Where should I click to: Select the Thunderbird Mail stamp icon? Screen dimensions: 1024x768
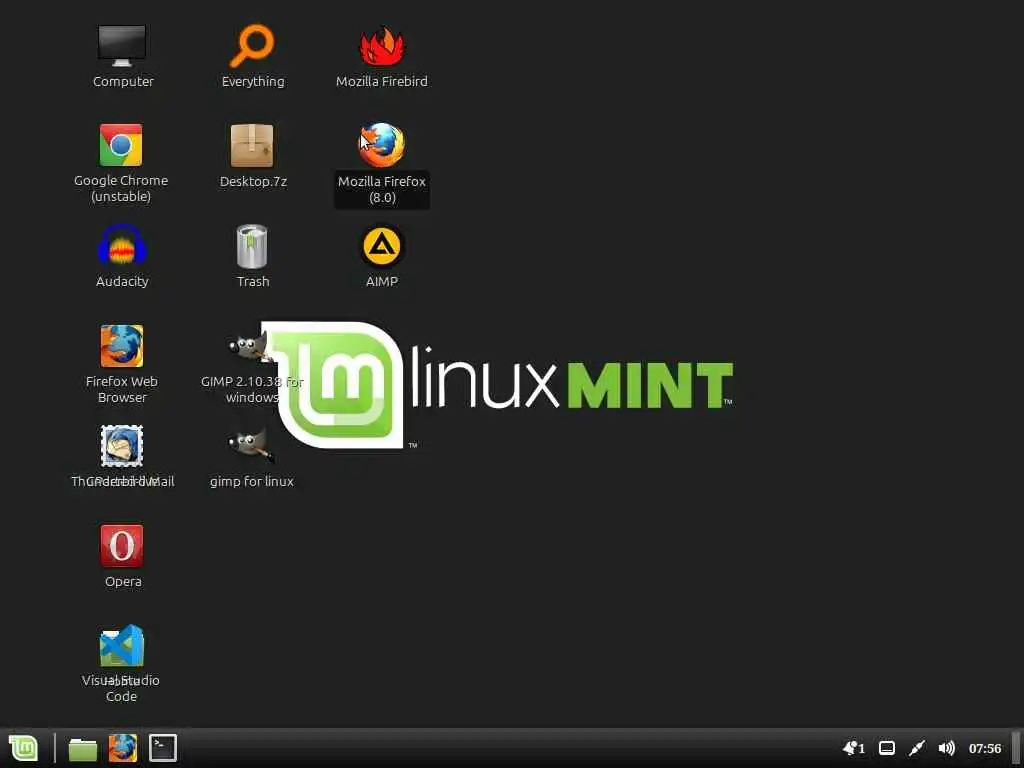[x=122, y=446]
